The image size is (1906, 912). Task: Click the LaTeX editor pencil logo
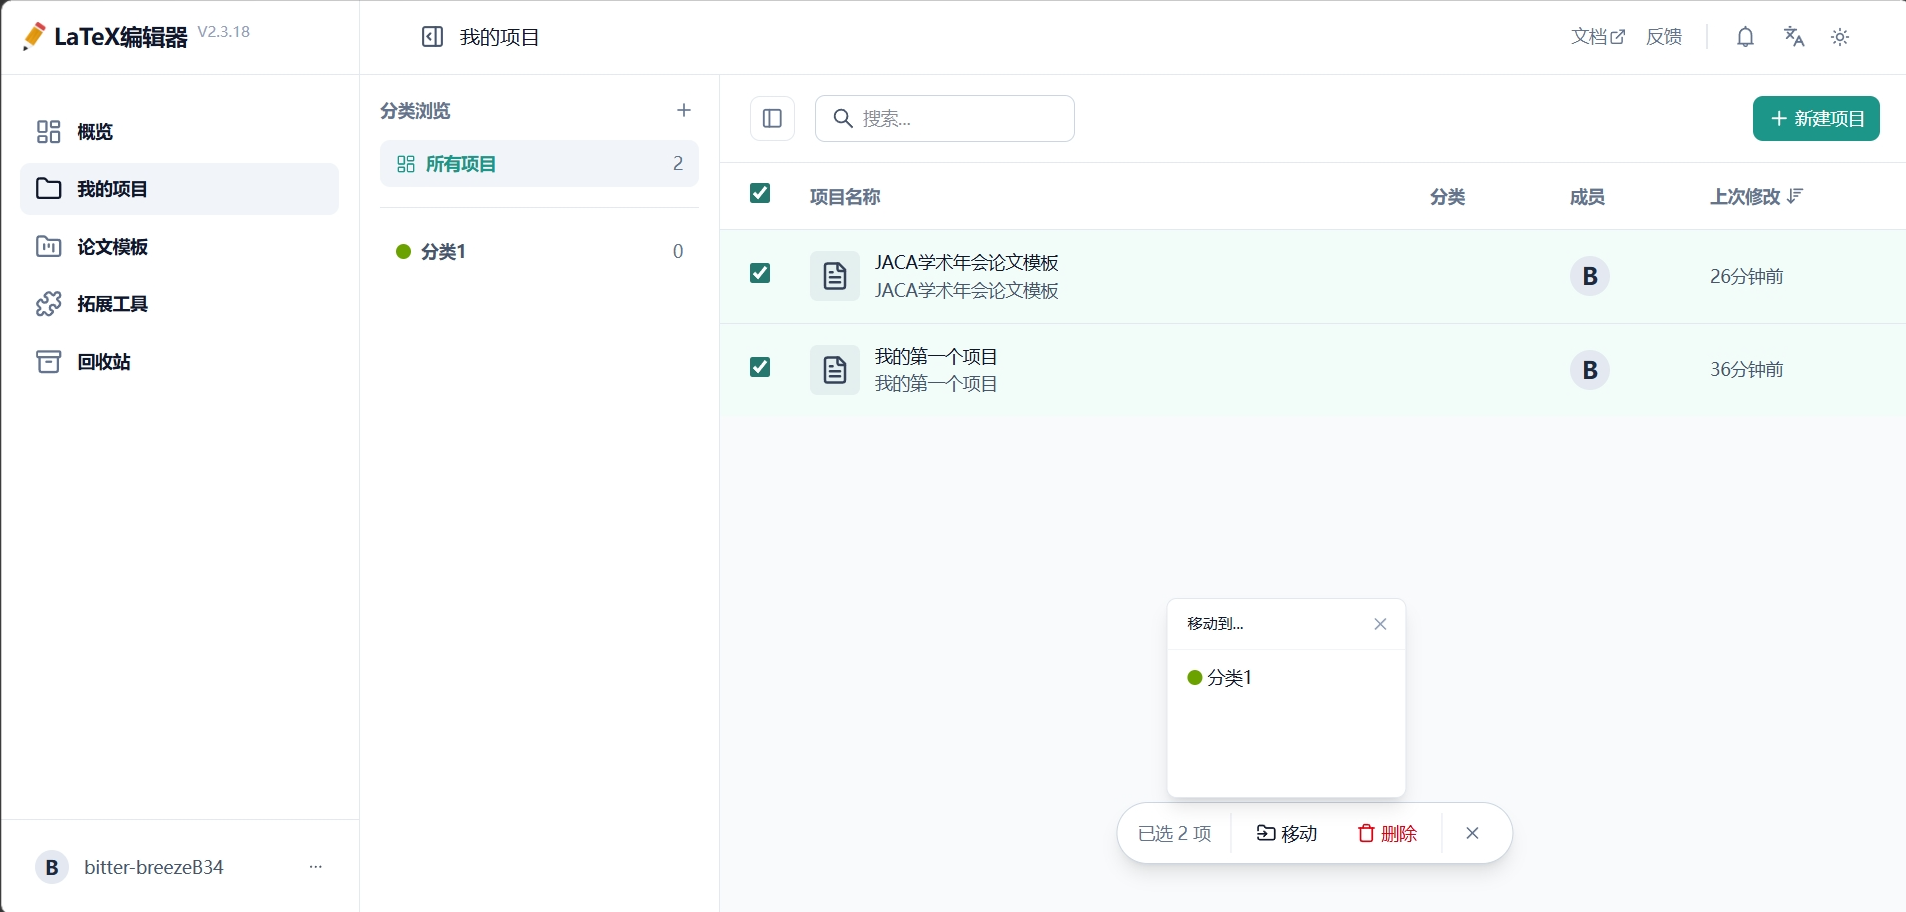pos(34,36)
